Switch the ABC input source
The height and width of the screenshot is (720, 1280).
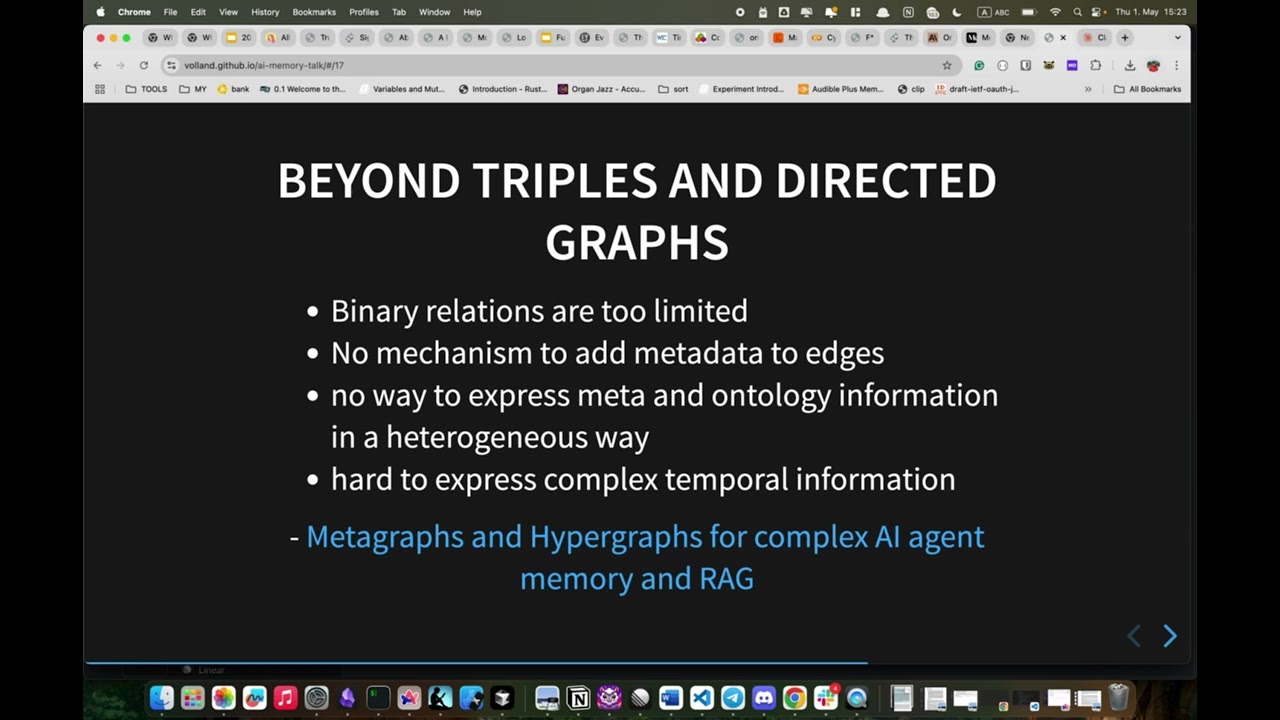[994, 12]
